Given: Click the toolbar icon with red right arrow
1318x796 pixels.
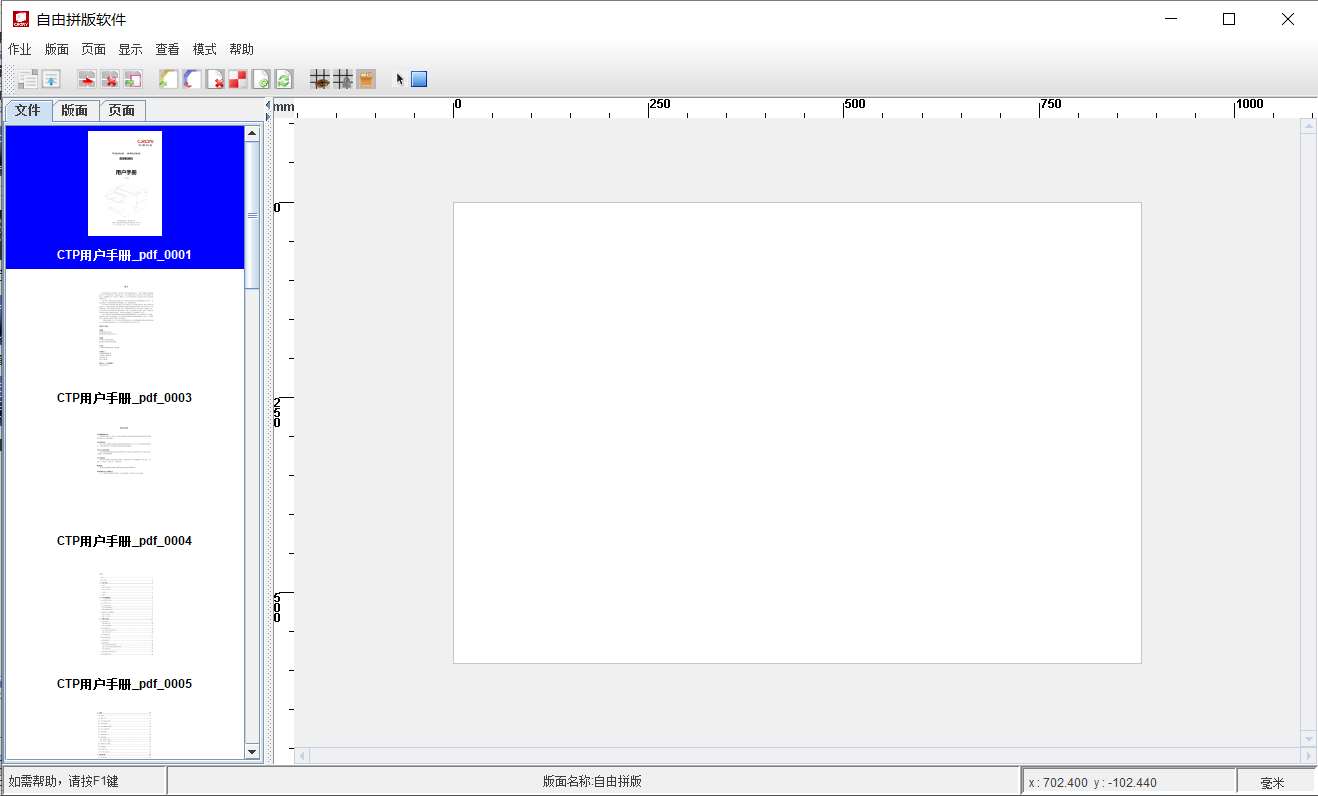Looking at the screenshot, I should click(87, 79).
